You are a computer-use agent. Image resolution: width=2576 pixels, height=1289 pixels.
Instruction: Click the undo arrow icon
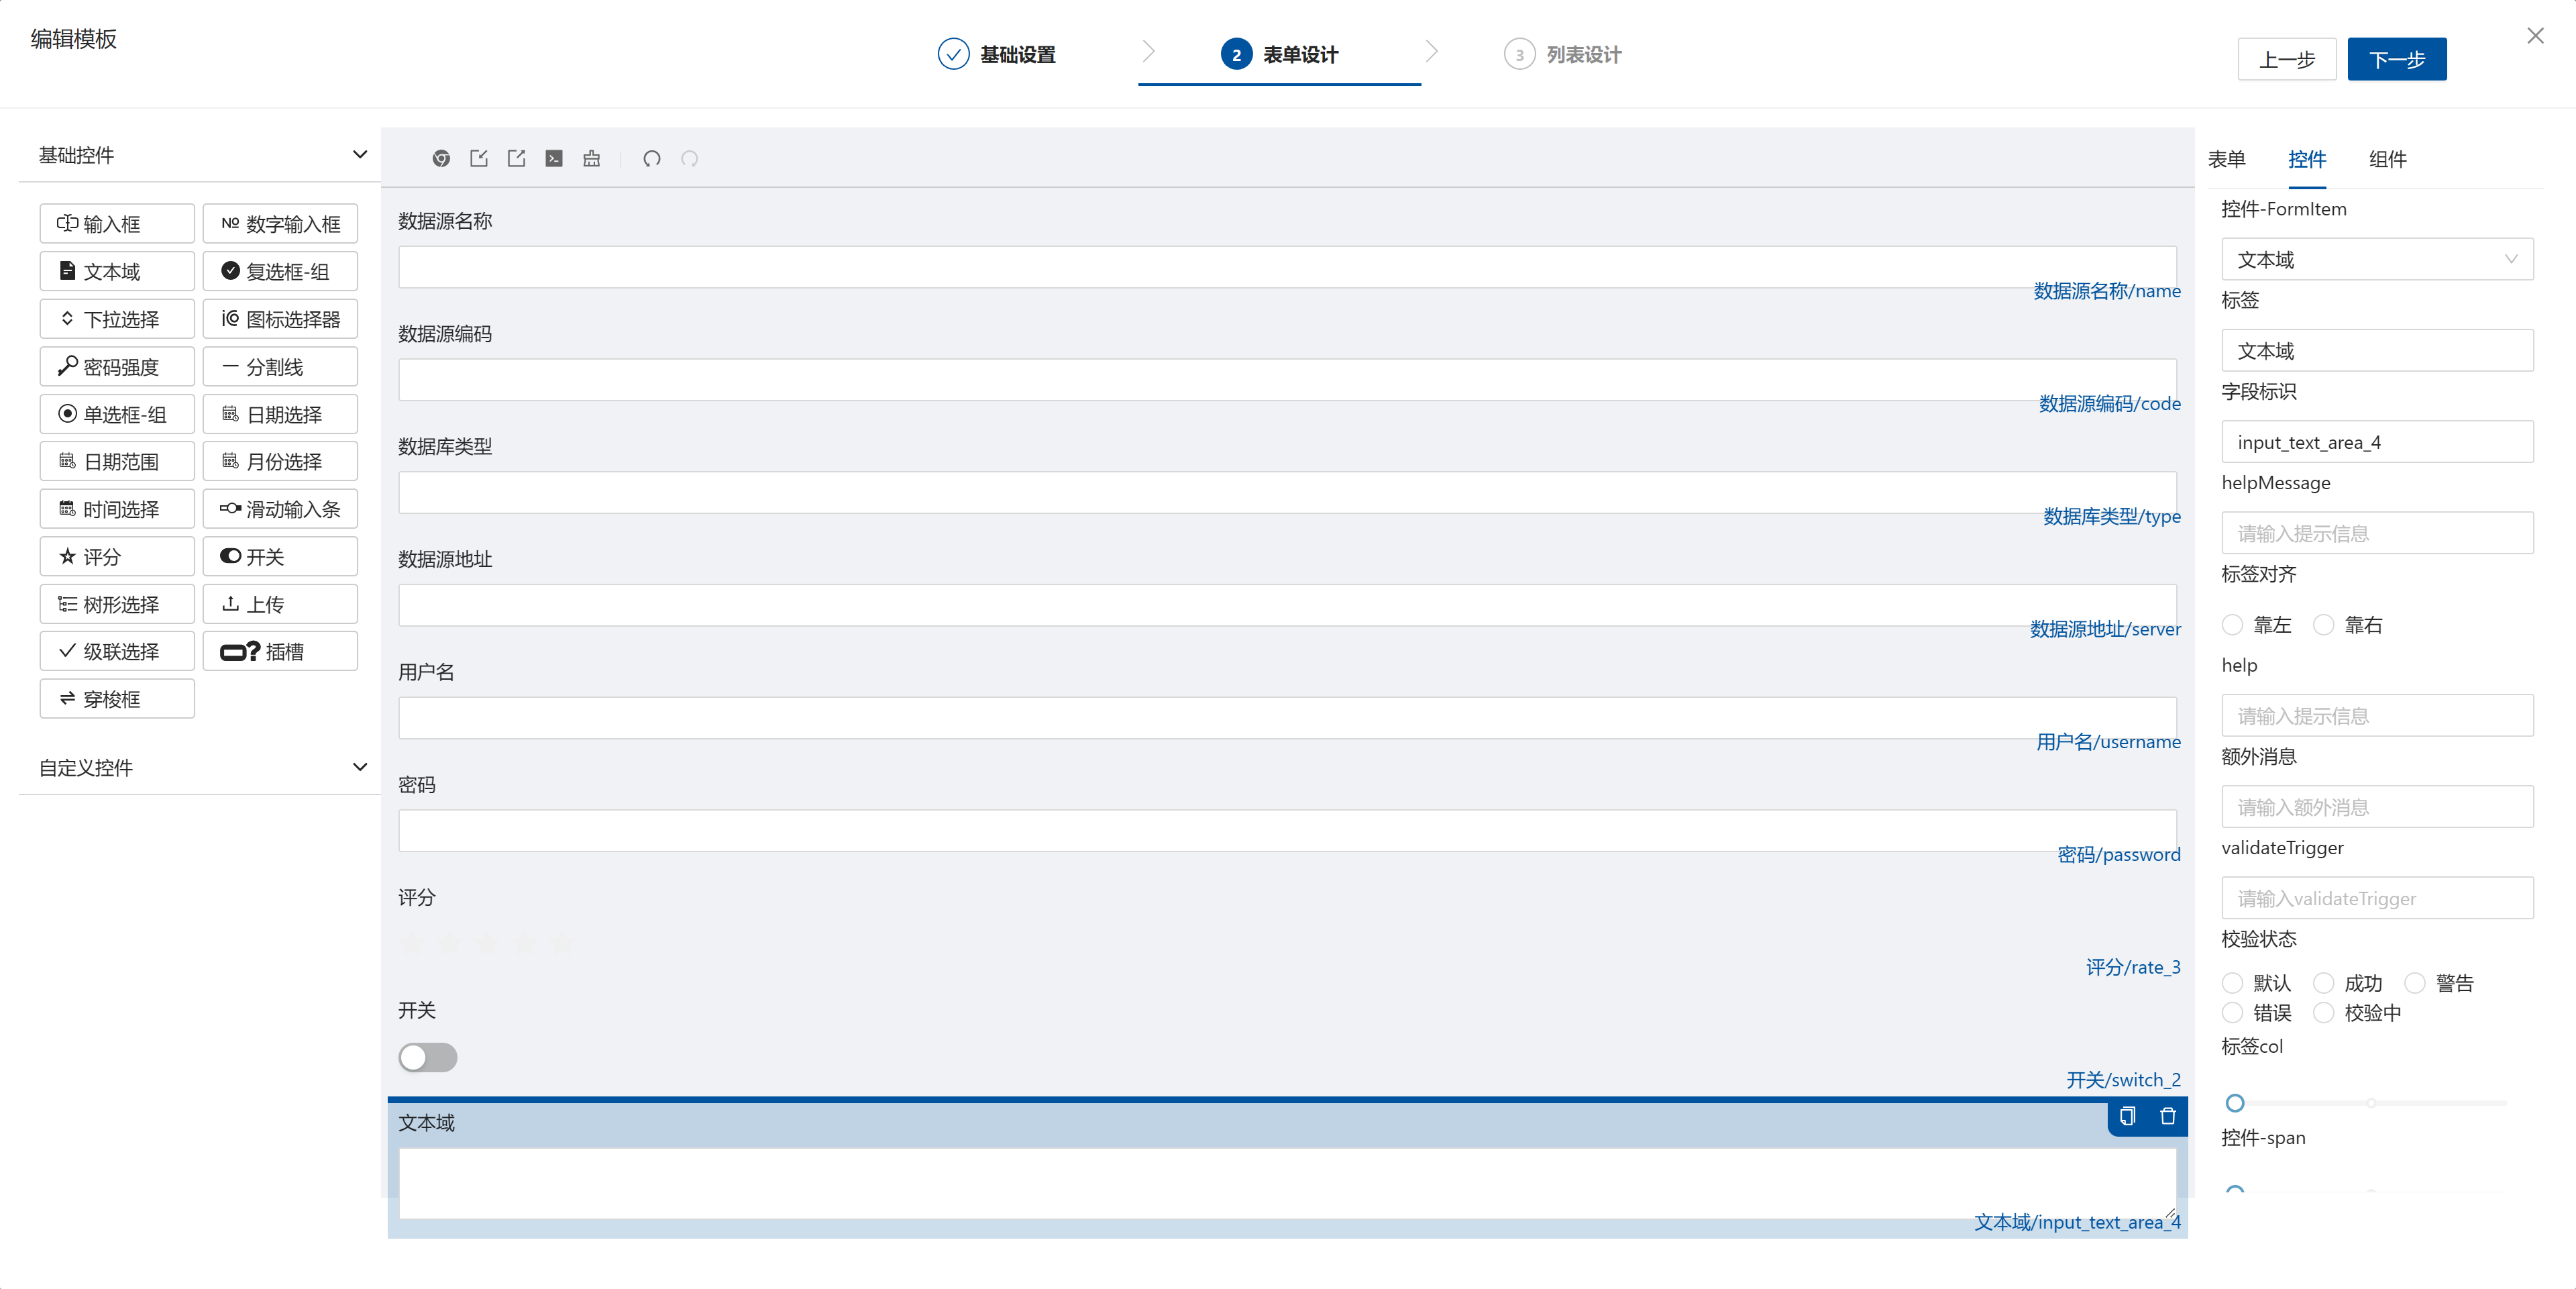click(652, 159)
